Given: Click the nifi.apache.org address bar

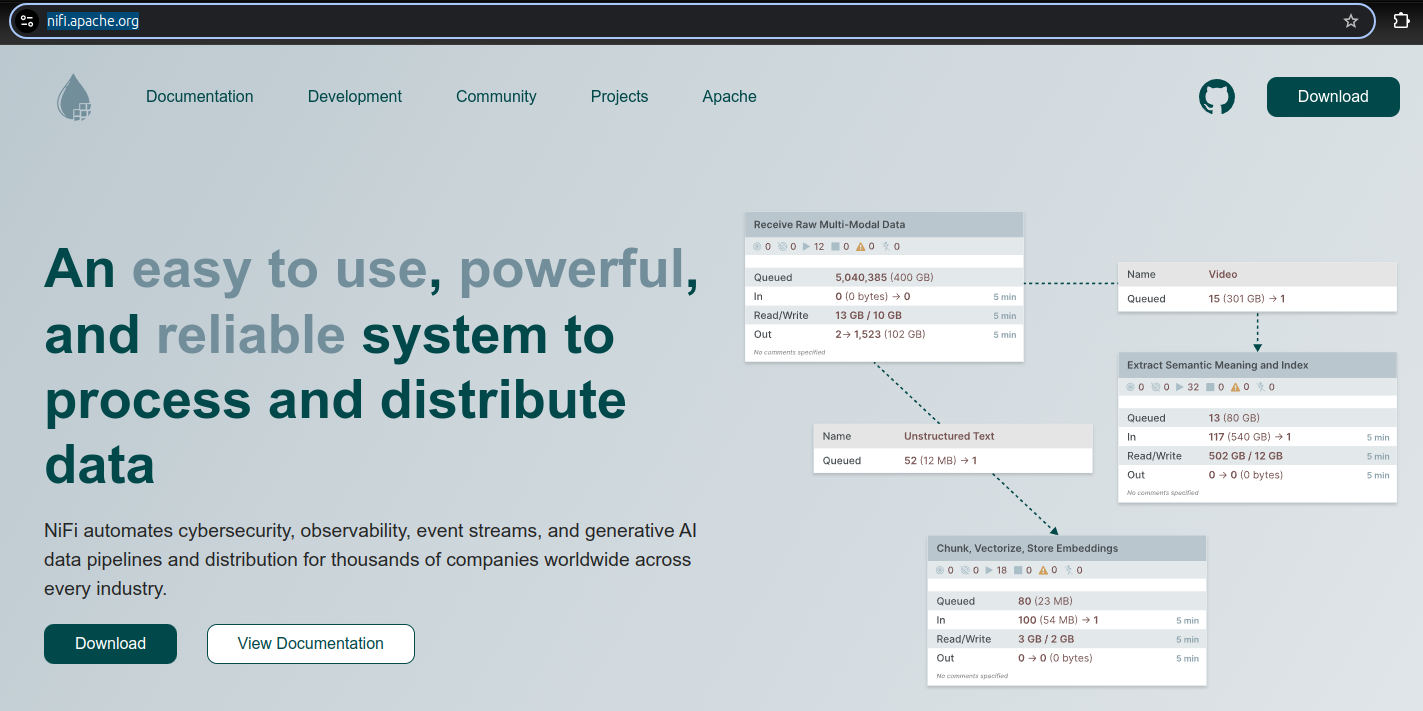Looking at the screenshot, I should click(x=690, y=21).
